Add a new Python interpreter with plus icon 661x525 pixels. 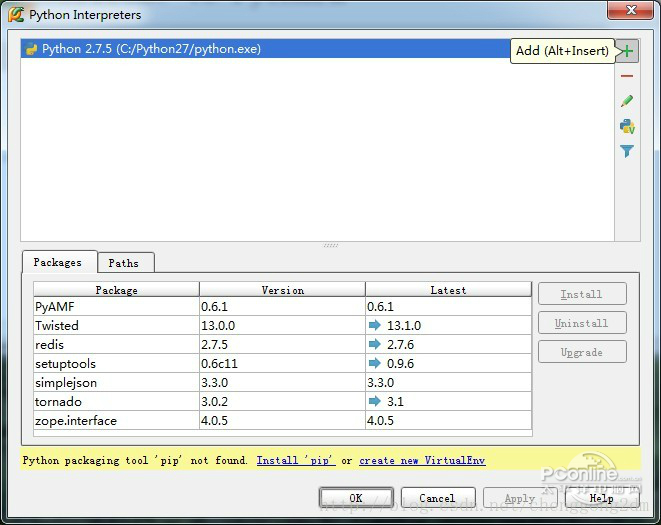click(x=627, y=51)
